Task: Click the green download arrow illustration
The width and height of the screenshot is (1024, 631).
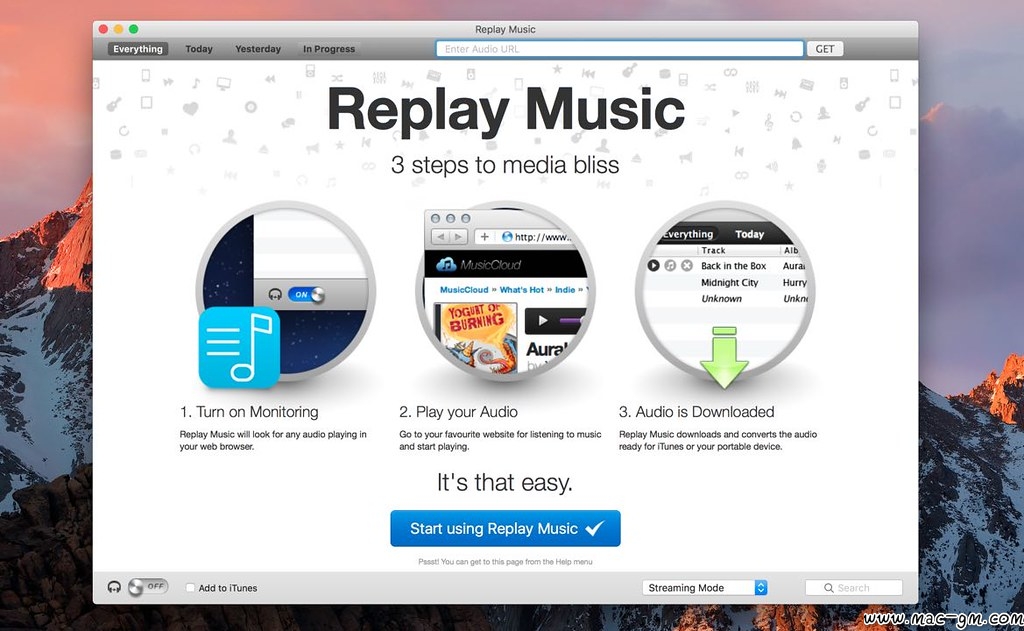Action: point(724,357)
